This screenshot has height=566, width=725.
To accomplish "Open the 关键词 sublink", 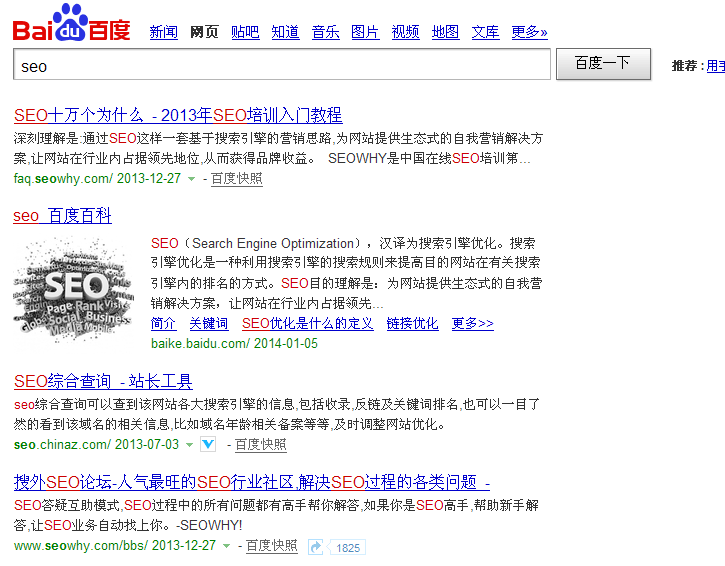I will [x=209, y=323].
